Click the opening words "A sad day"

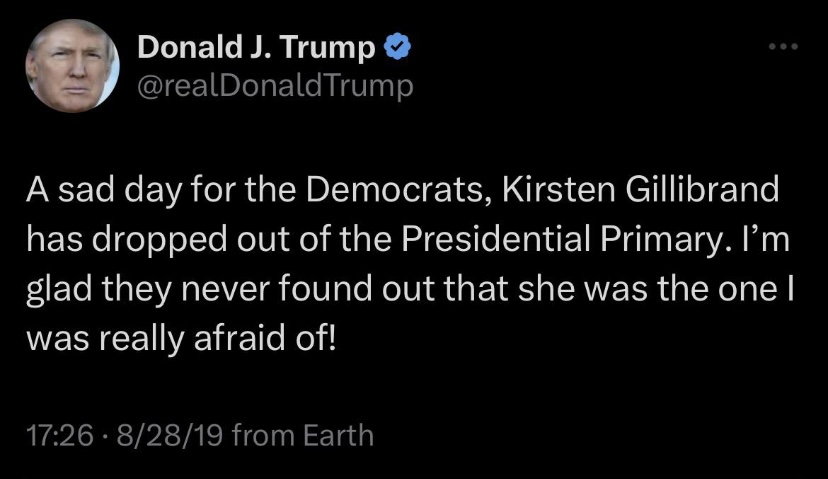click(104, 190)
